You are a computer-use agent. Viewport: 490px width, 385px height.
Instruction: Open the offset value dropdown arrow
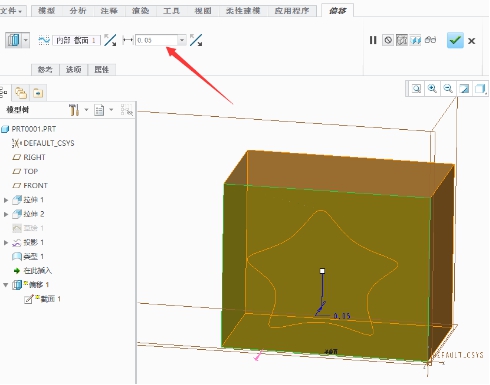click(182, 40)
